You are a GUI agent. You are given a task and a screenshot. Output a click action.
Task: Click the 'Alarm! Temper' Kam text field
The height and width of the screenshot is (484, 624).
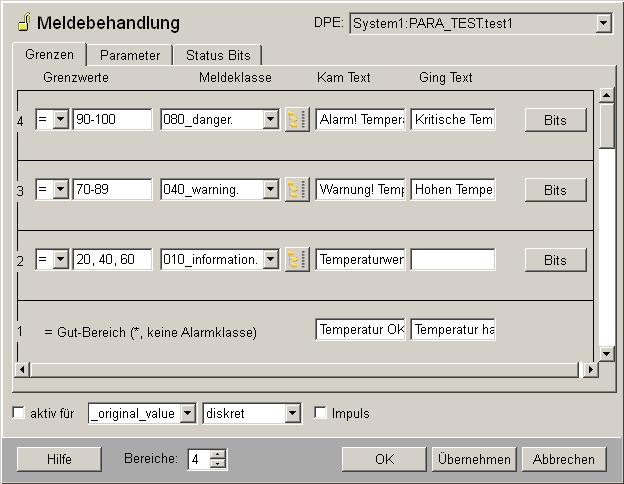tap(361, 119)
